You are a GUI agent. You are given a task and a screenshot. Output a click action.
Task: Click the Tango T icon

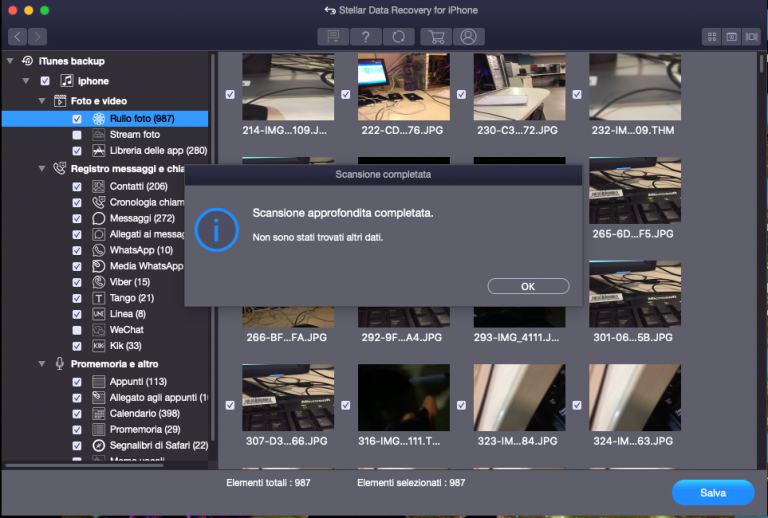click(x=98, y=298)
